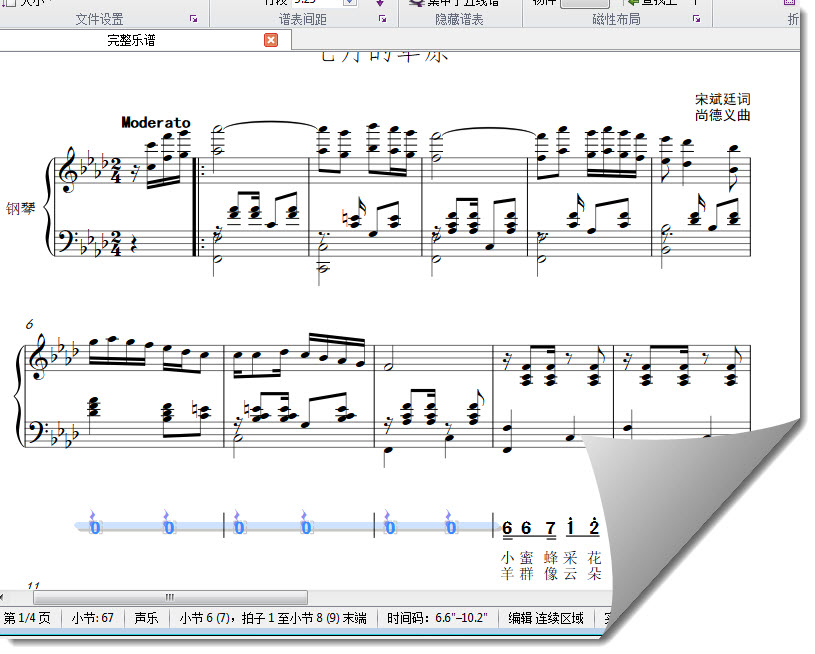The width and height of the screenshot is (815, 654).
Task: Toggle the 大小 checkbox in 文件设置
Action: [x=6, y=3]
